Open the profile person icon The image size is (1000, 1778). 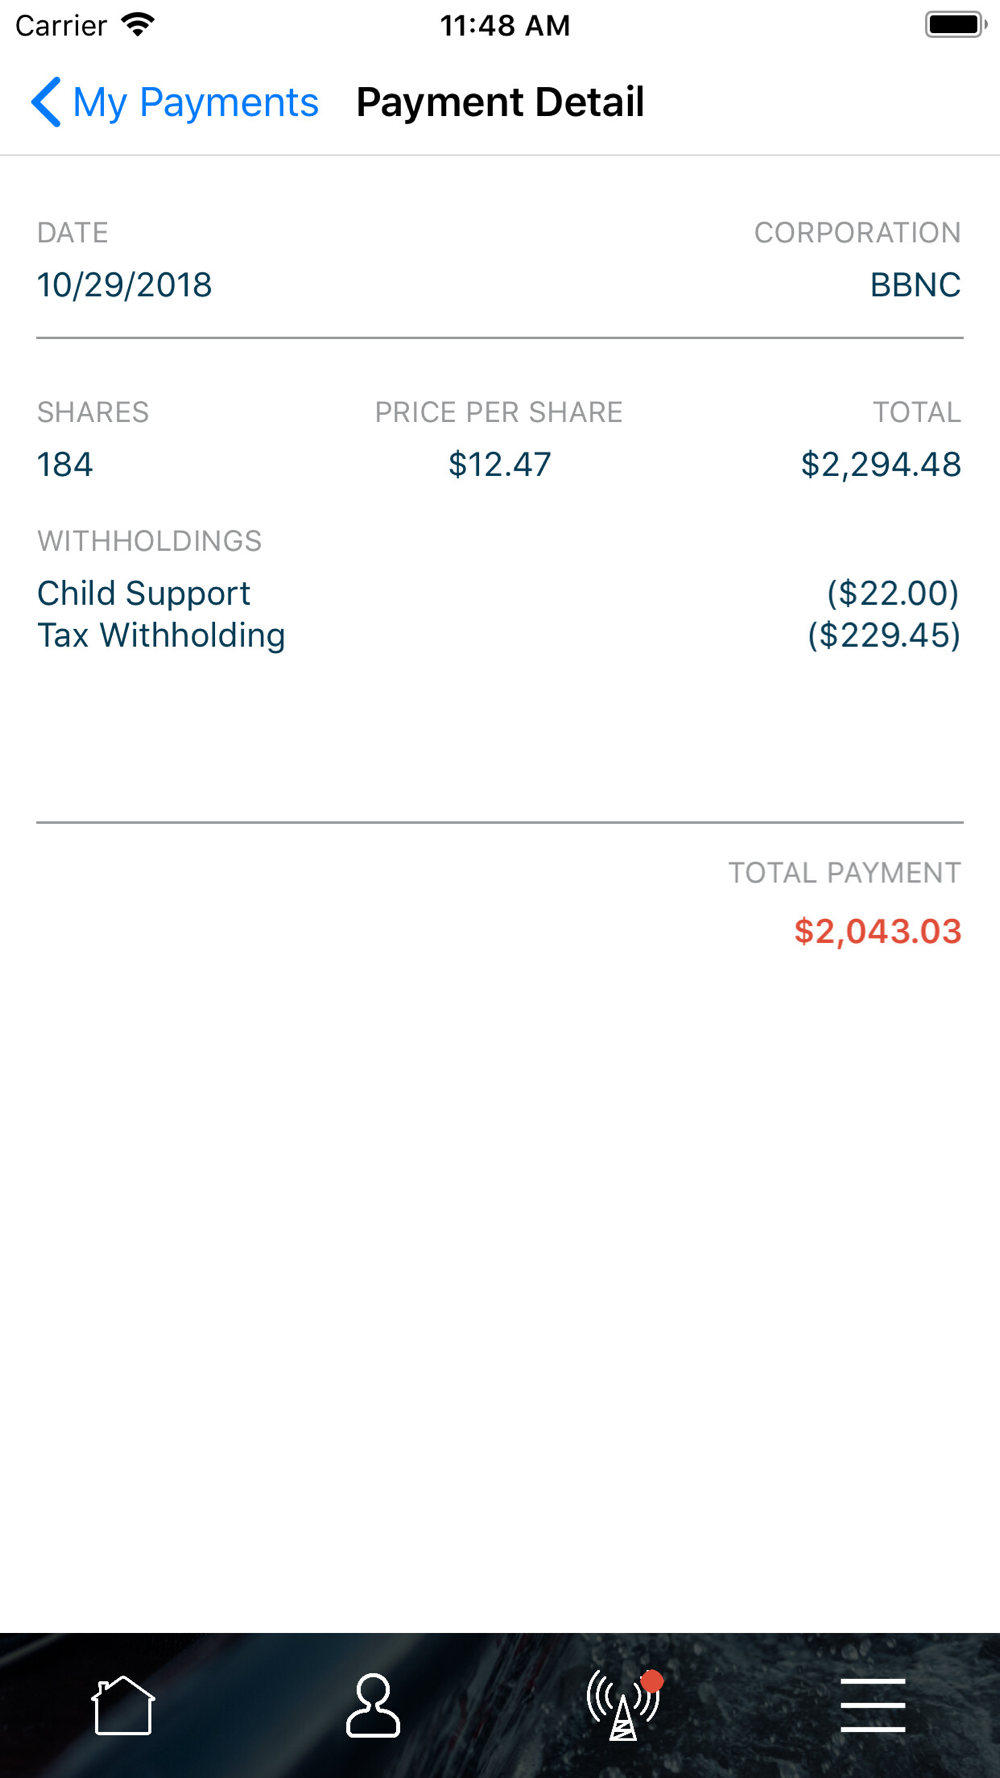(x=373, y=1706)
